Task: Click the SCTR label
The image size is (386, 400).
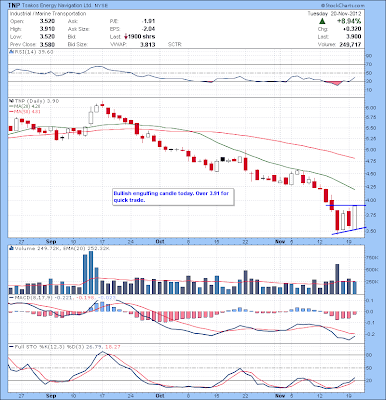Action: tap(174, 44)
